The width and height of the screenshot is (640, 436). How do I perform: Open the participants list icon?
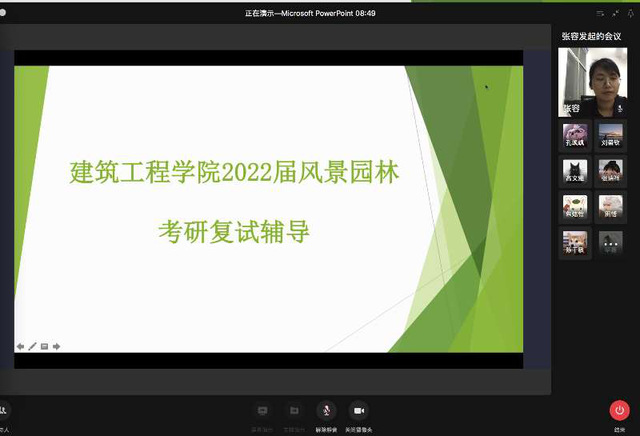(4, 411)
